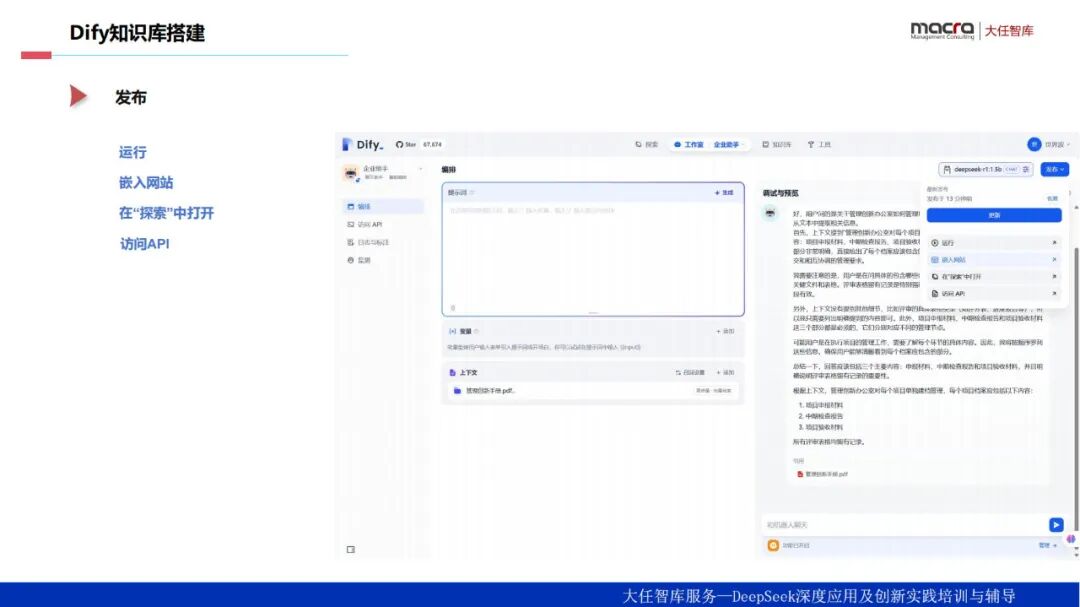1080x607 pixels.
Task: Click the small icon at prompt box bottom-left
Action: click(x=453, y=308)
